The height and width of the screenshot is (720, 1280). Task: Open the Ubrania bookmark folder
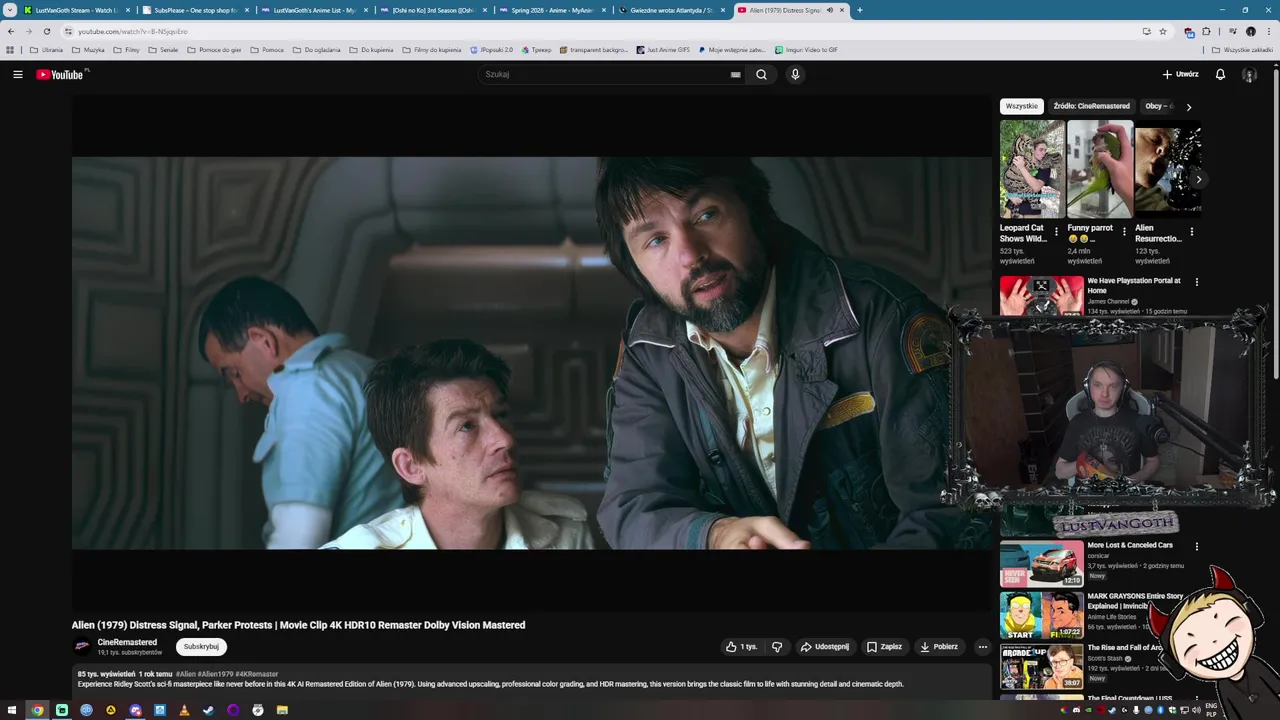coord(46,49)
